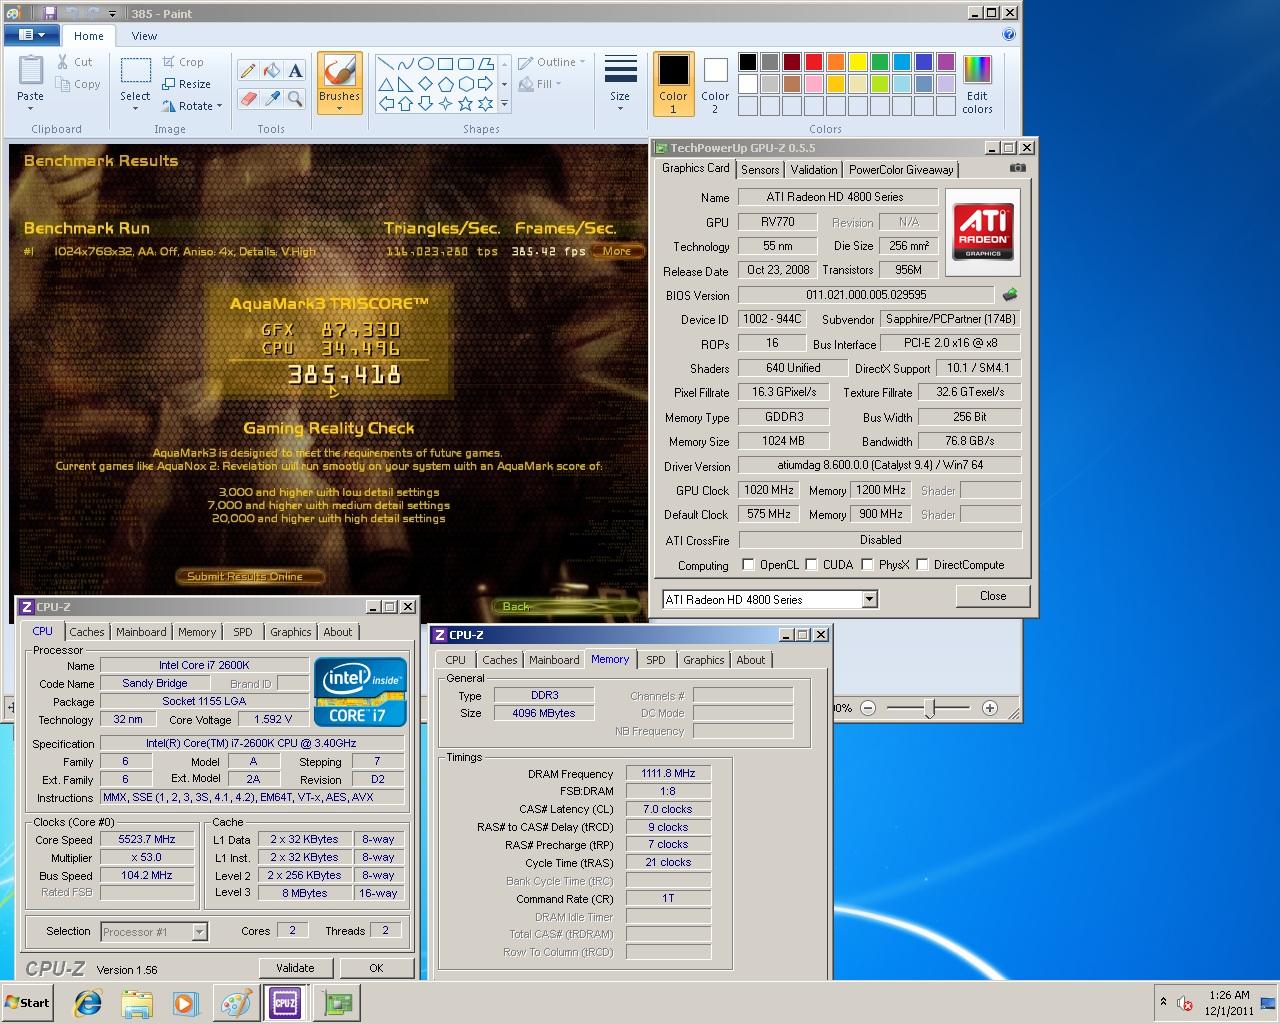This screenshot has width=1280, height=1024.
Task: Click the GPU-Z Name field value
Action: pos(838,197)
